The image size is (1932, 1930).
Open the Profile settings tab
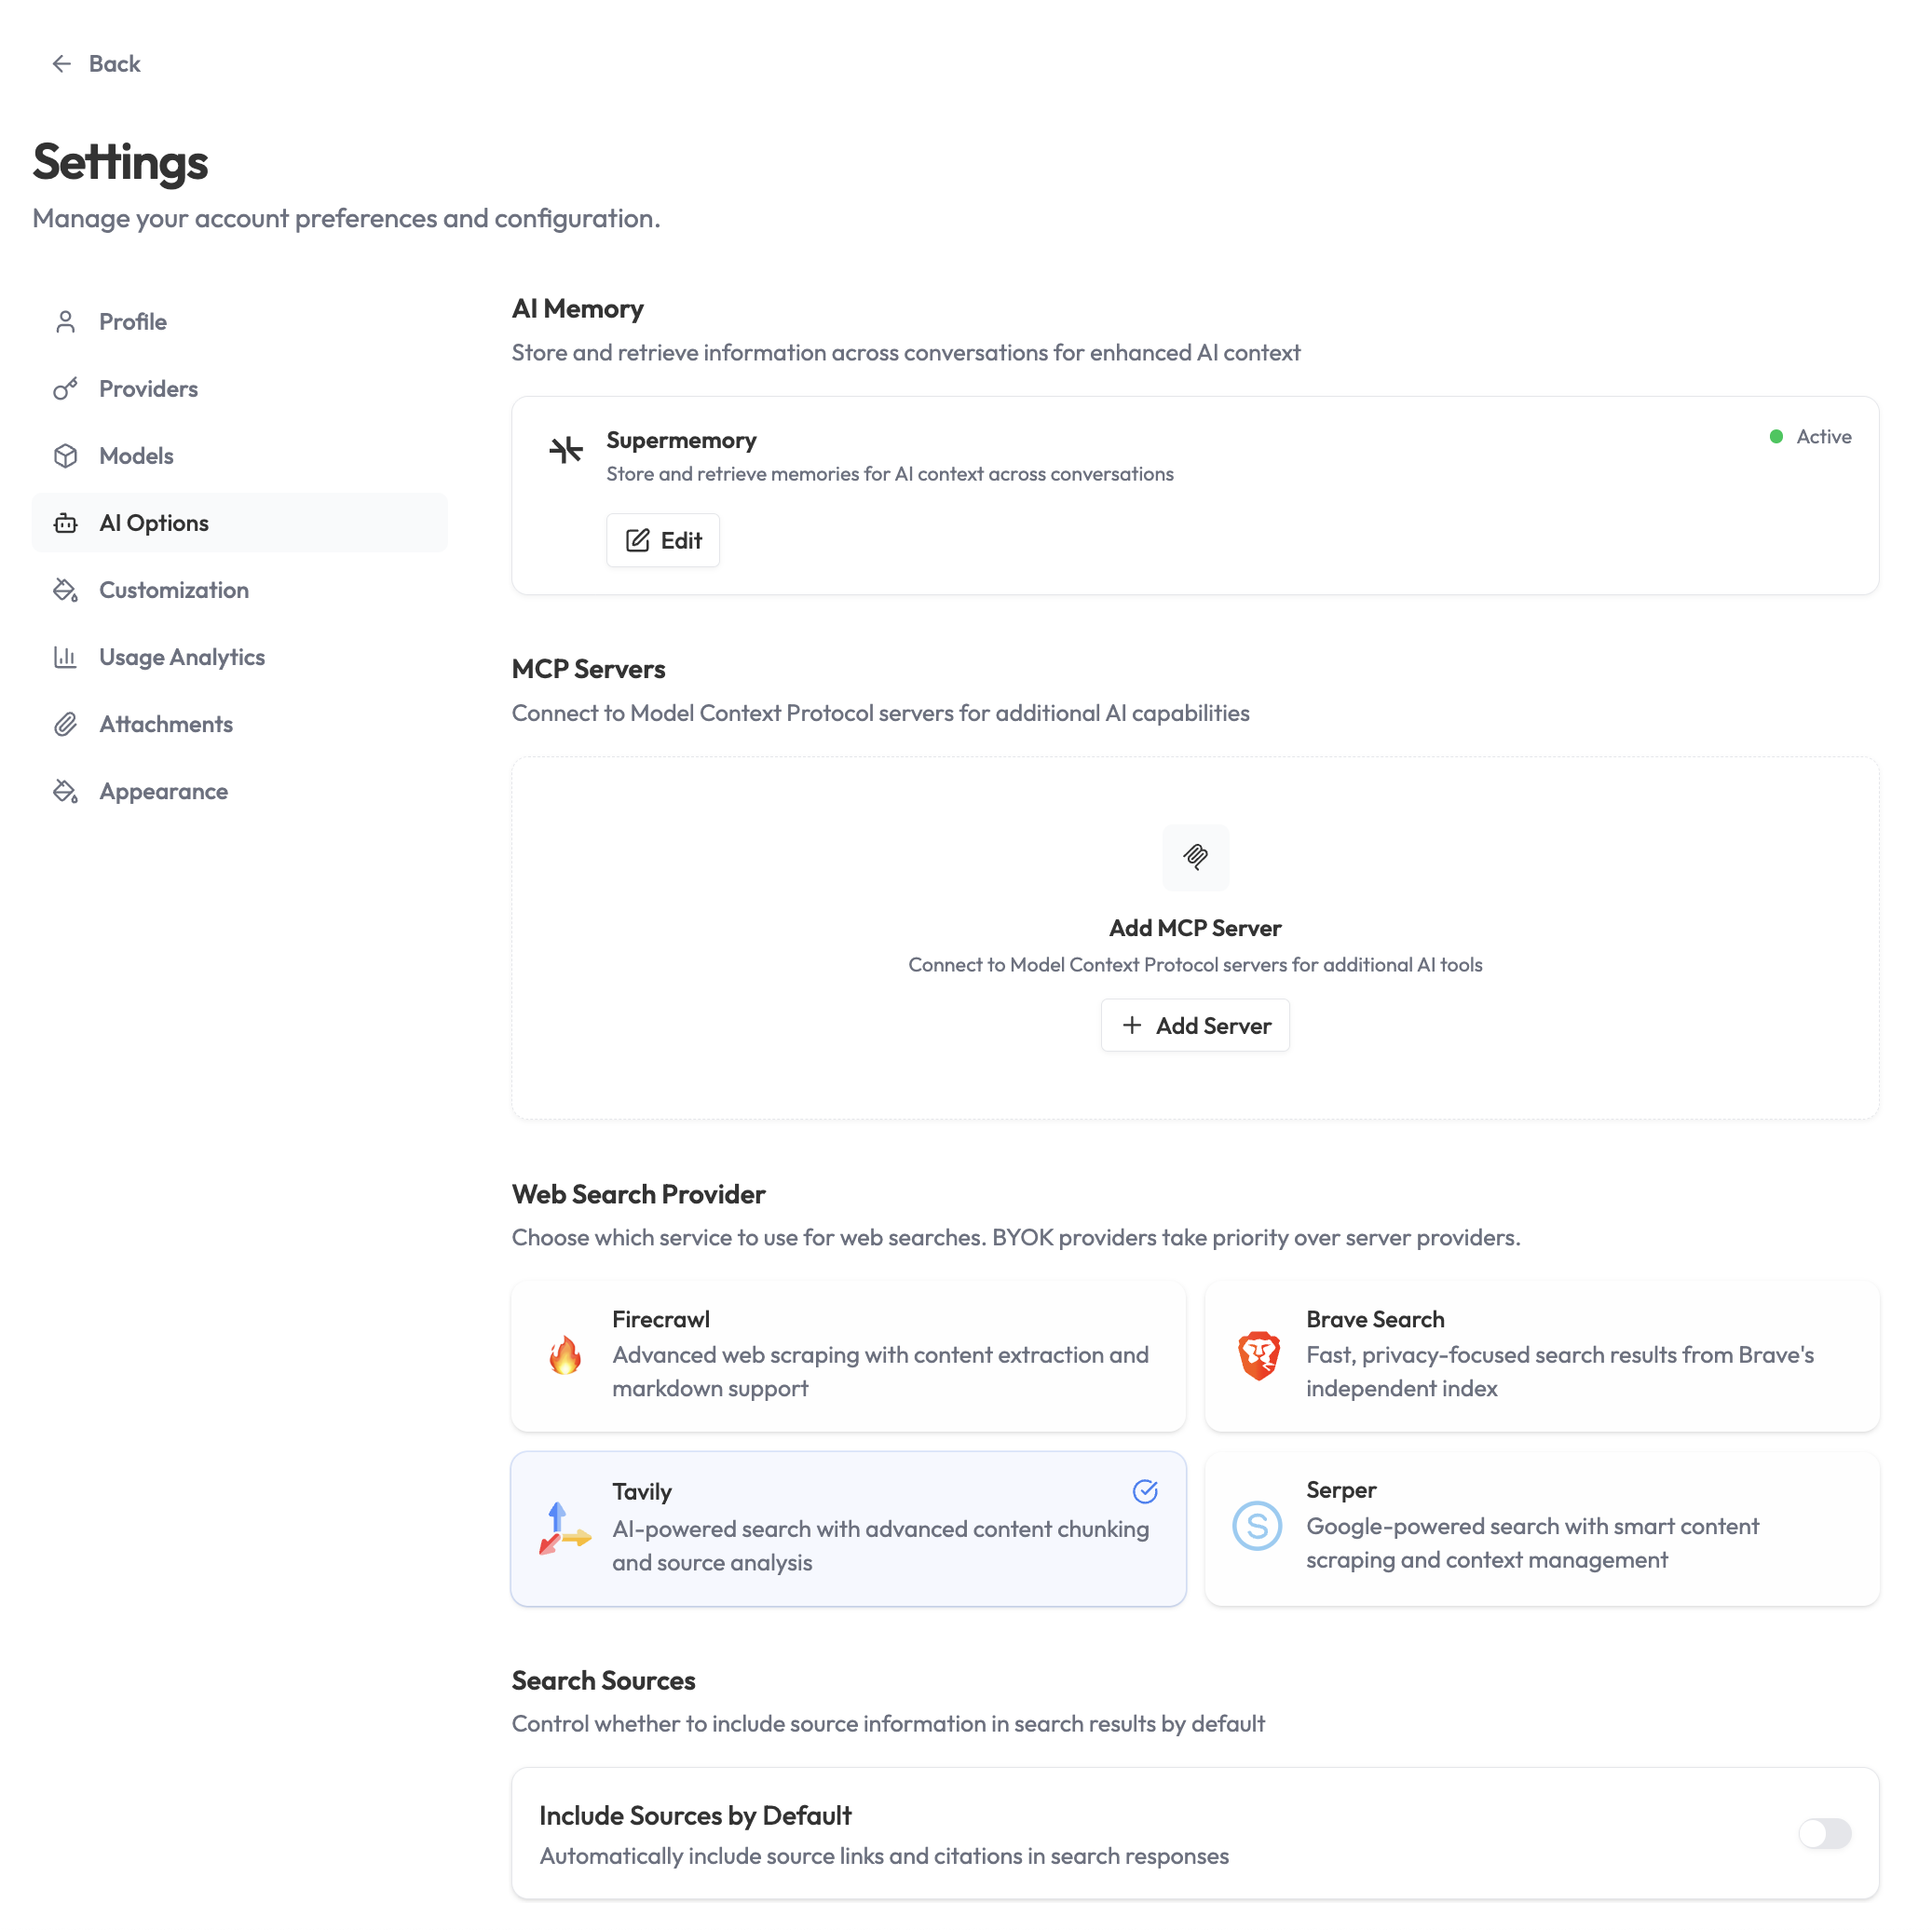(x=133, y=322)
